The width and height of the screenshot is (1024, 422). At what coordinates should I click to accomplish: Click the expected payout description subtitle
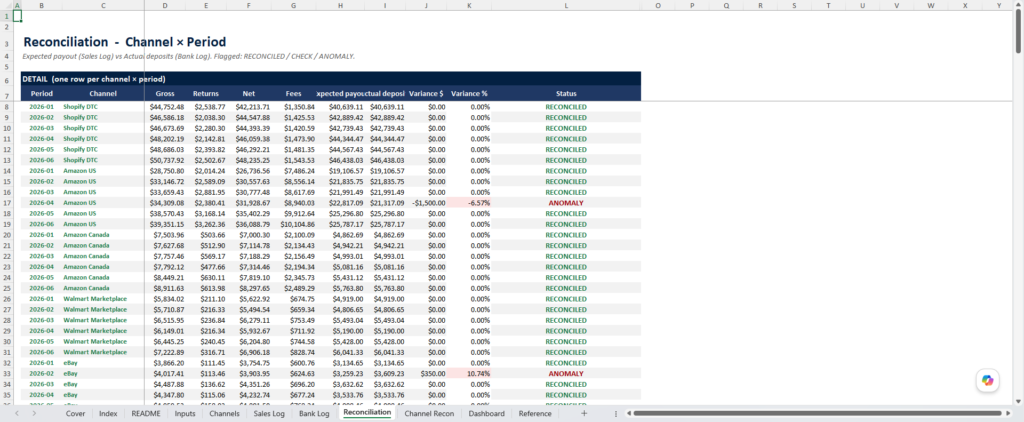(189, 56)
